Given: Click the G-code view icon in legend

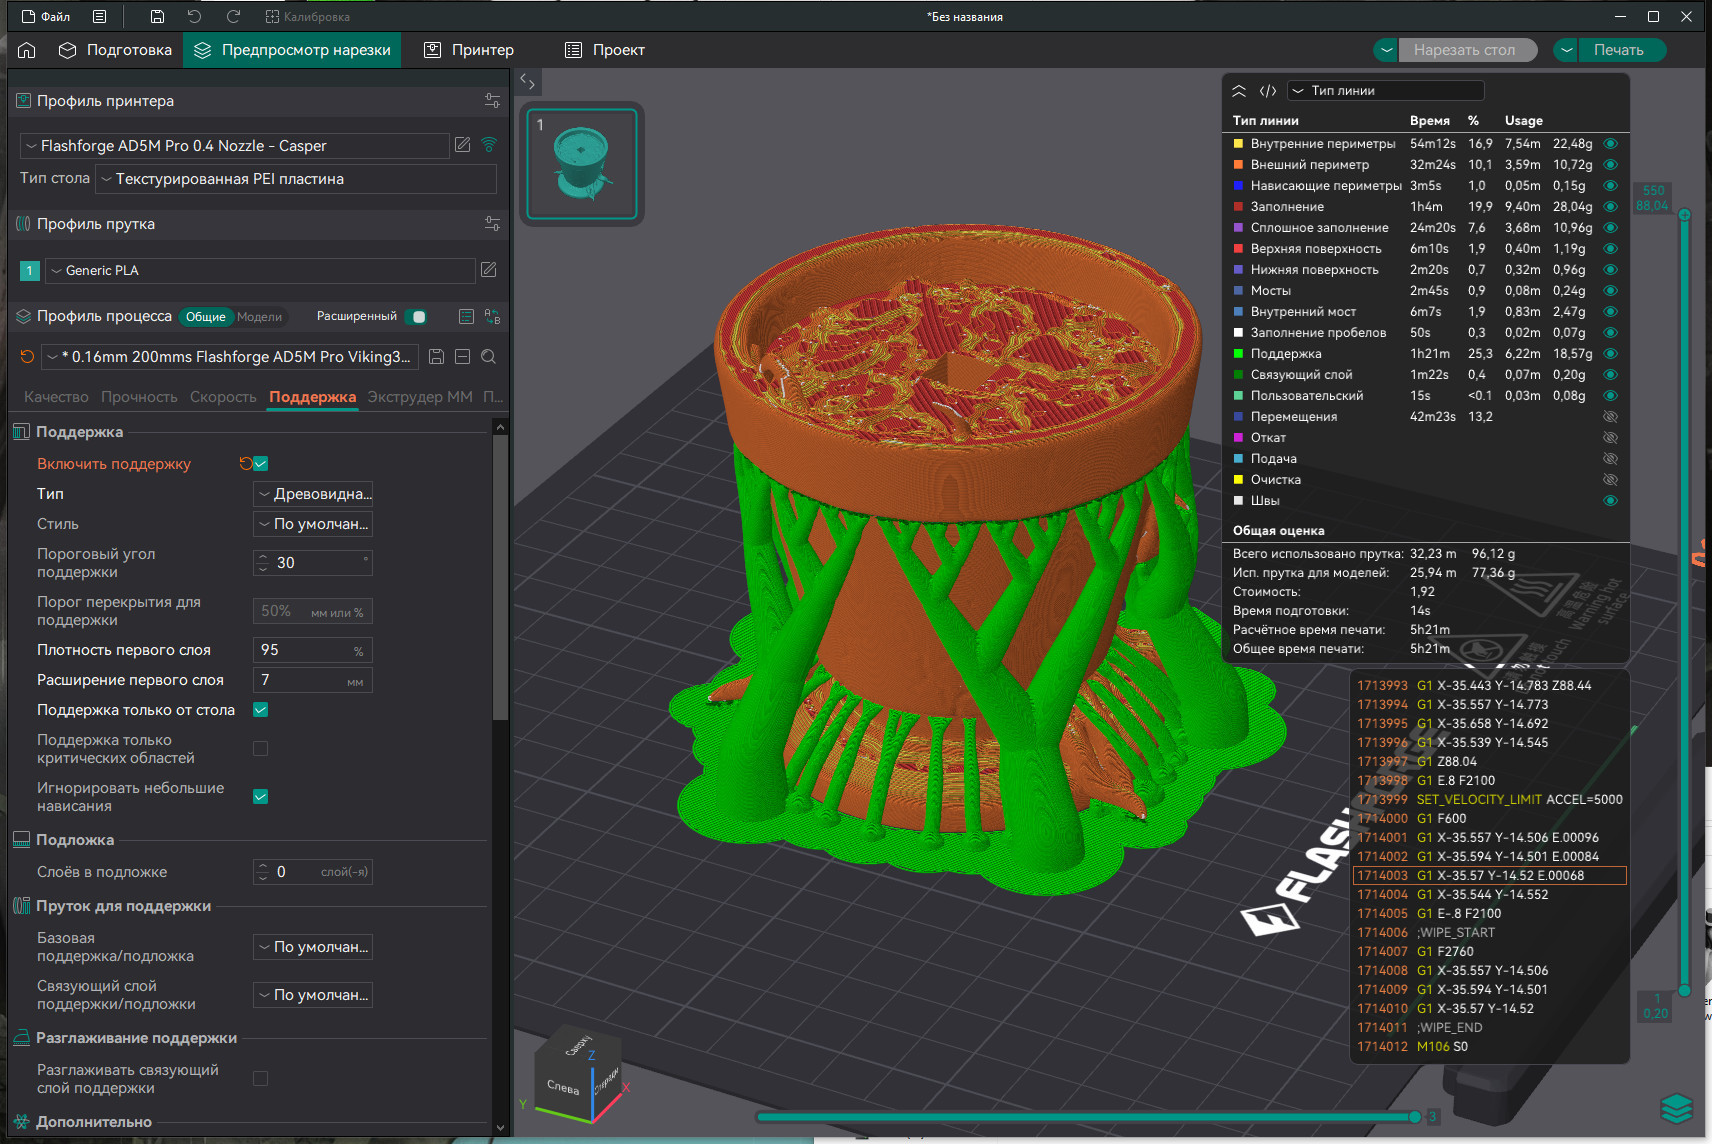Looking at the screenshot, I should pyautogui.click(x=1268, y=91).
